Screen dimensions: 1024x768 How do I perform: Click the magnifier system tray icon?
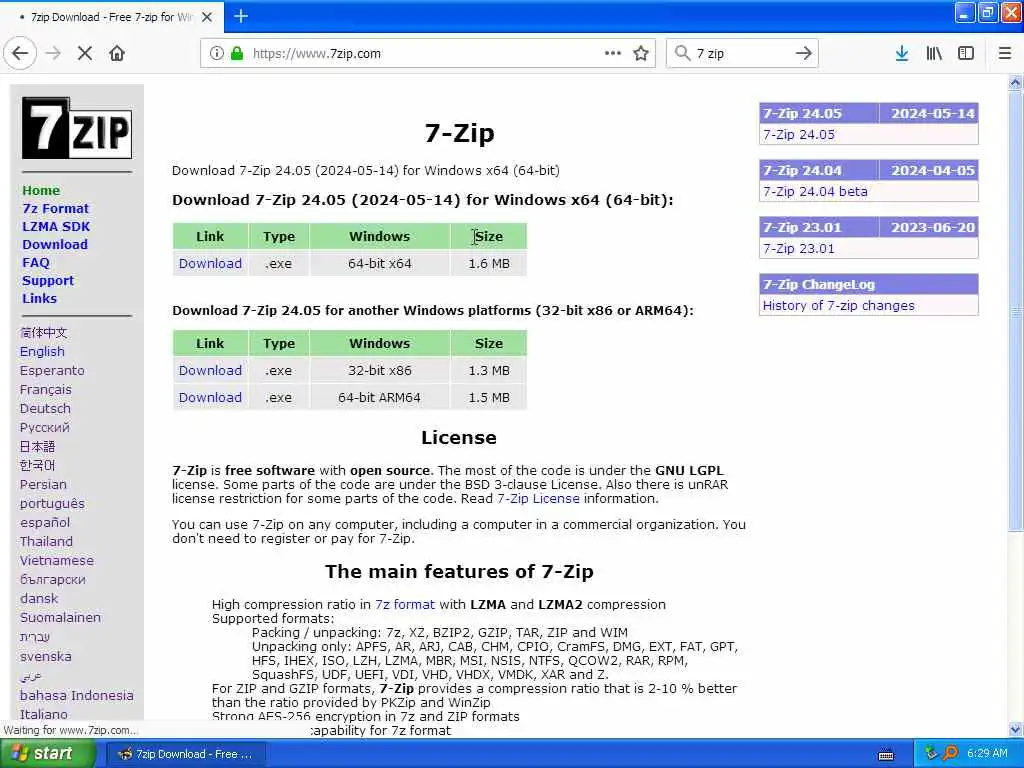(x=951, y=753)
